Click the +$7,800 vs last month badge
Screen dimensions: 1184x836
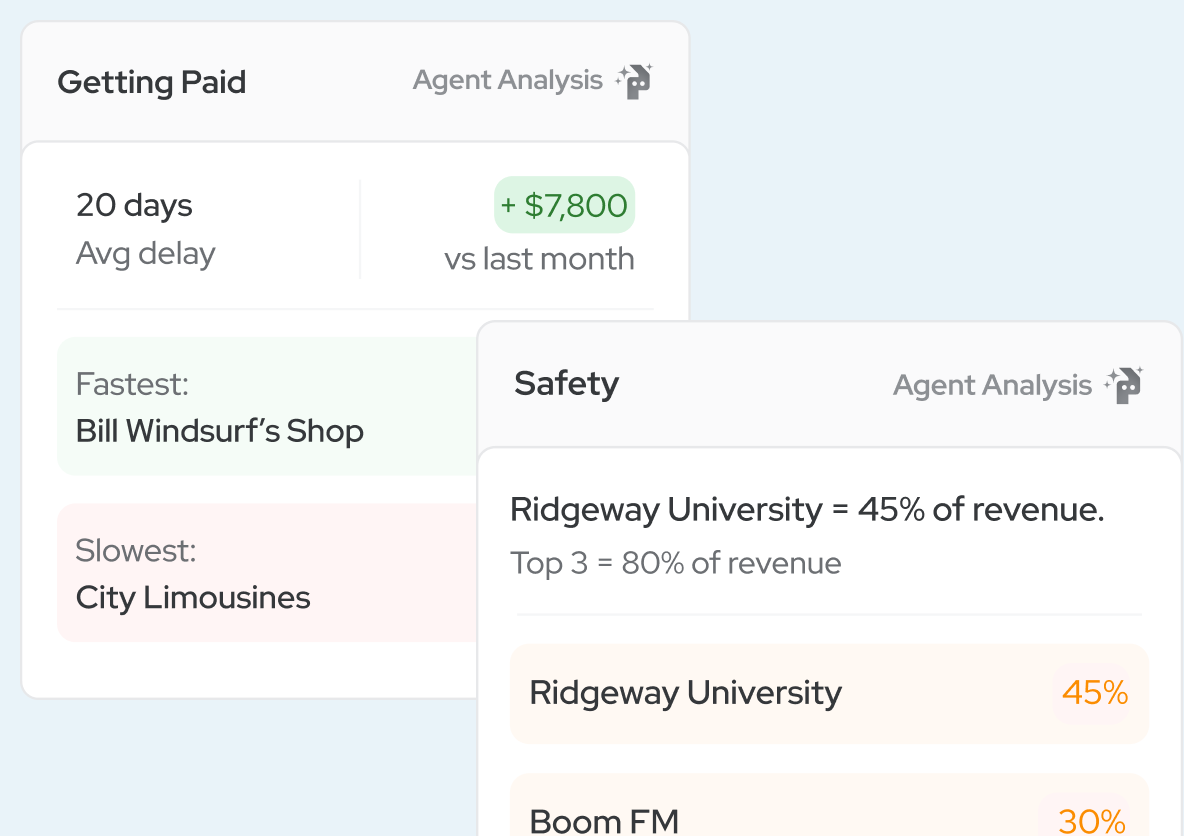[x=564, y=205]
